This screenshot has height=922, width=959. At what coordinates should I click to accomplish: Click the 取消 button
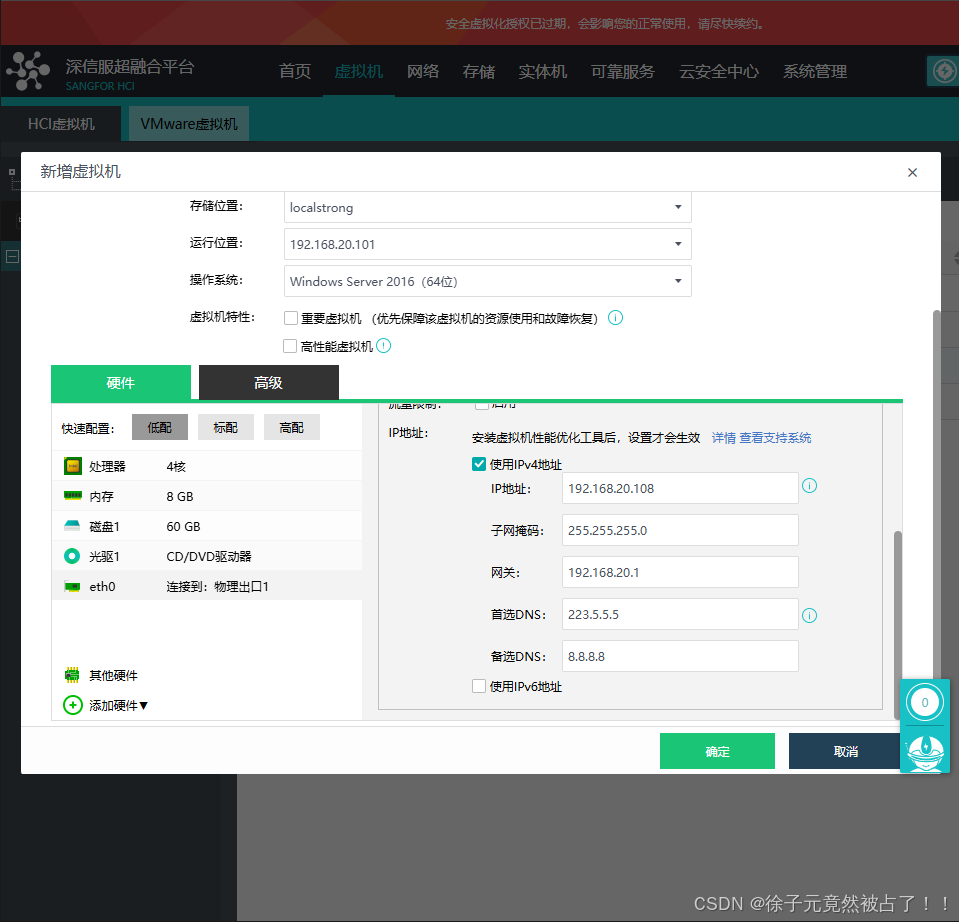point(845,751)
